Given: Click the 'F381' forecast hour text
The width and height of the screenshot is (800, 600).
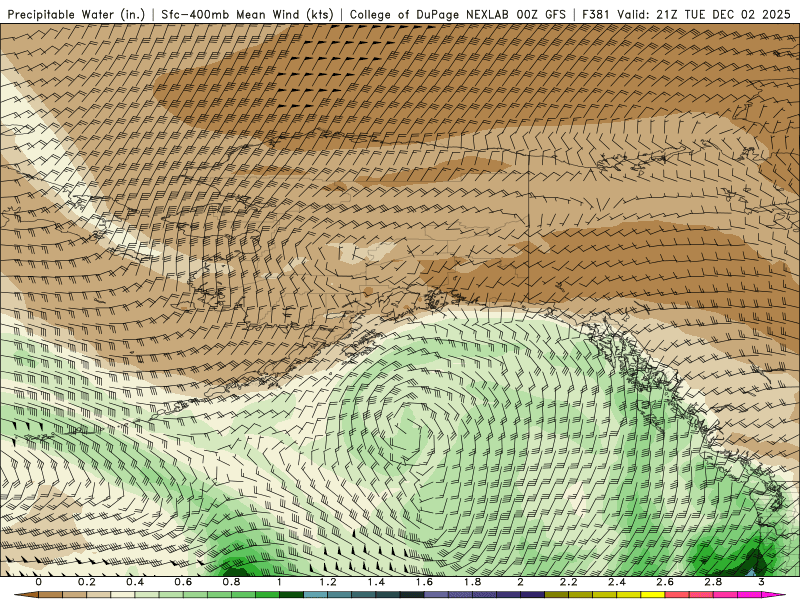Looking at the screenshot, I should pyautogui.click(x=596, y=14).
